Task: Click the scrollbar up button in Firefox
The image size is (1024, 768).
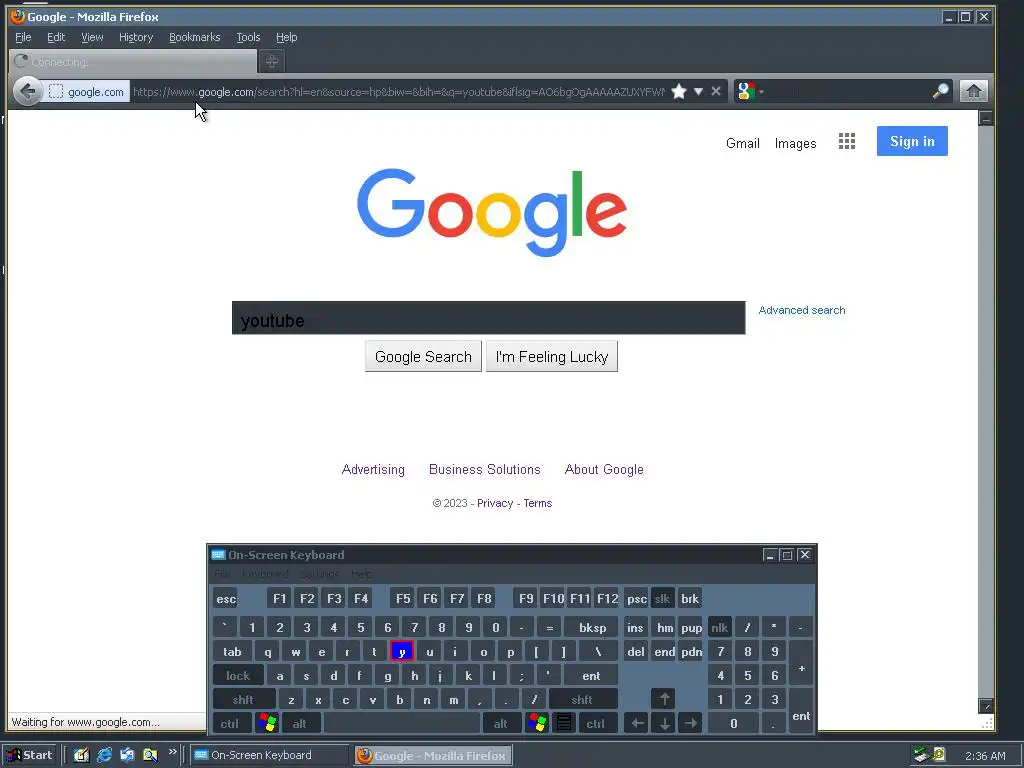Action: 985,118
